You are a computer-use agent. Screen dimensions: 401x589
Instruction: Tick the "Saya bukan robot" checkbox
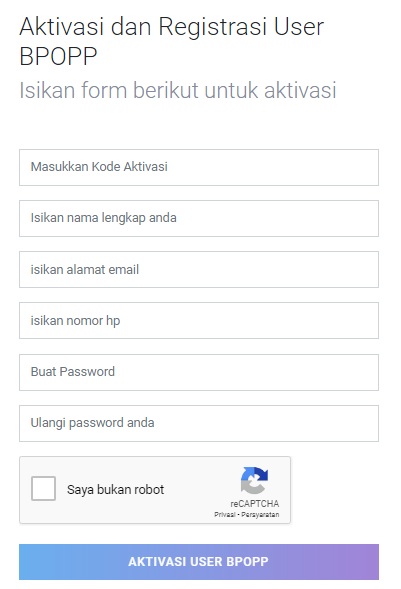click(44, 488)
